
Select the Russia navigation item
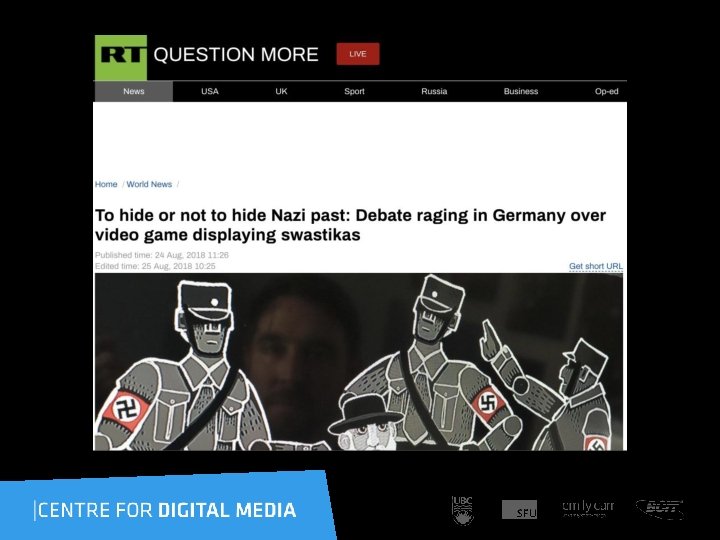pos(434,91)
